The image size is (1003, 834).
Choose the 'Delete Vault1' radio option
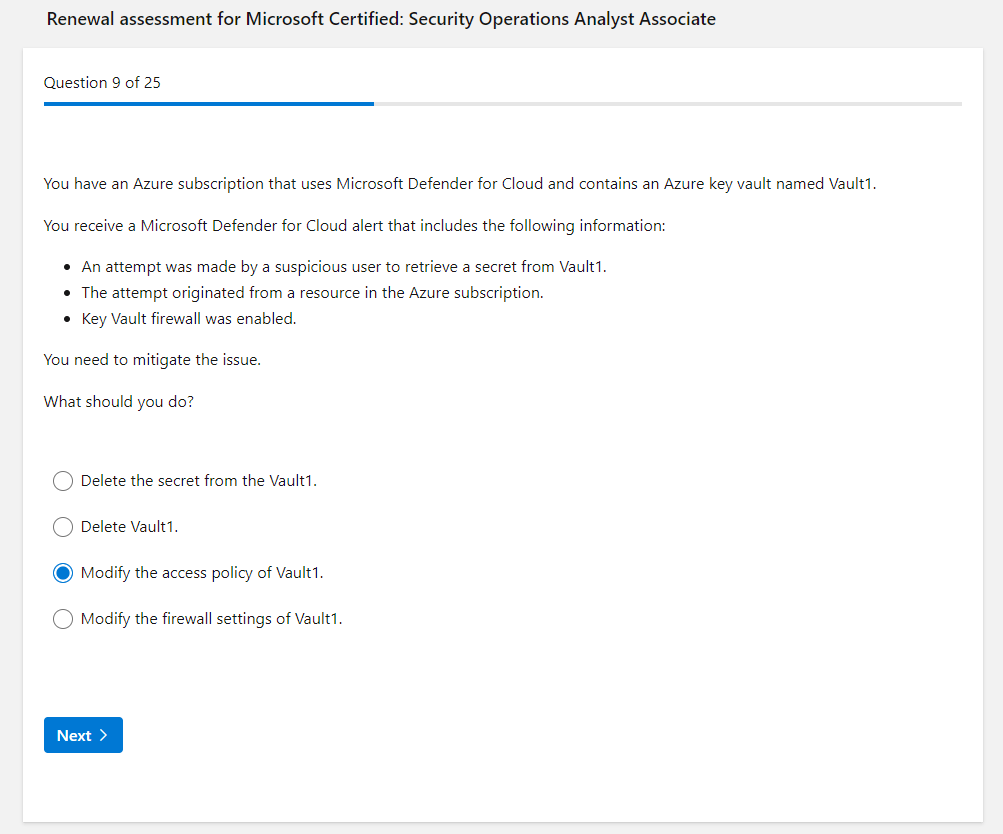[63, 527]
